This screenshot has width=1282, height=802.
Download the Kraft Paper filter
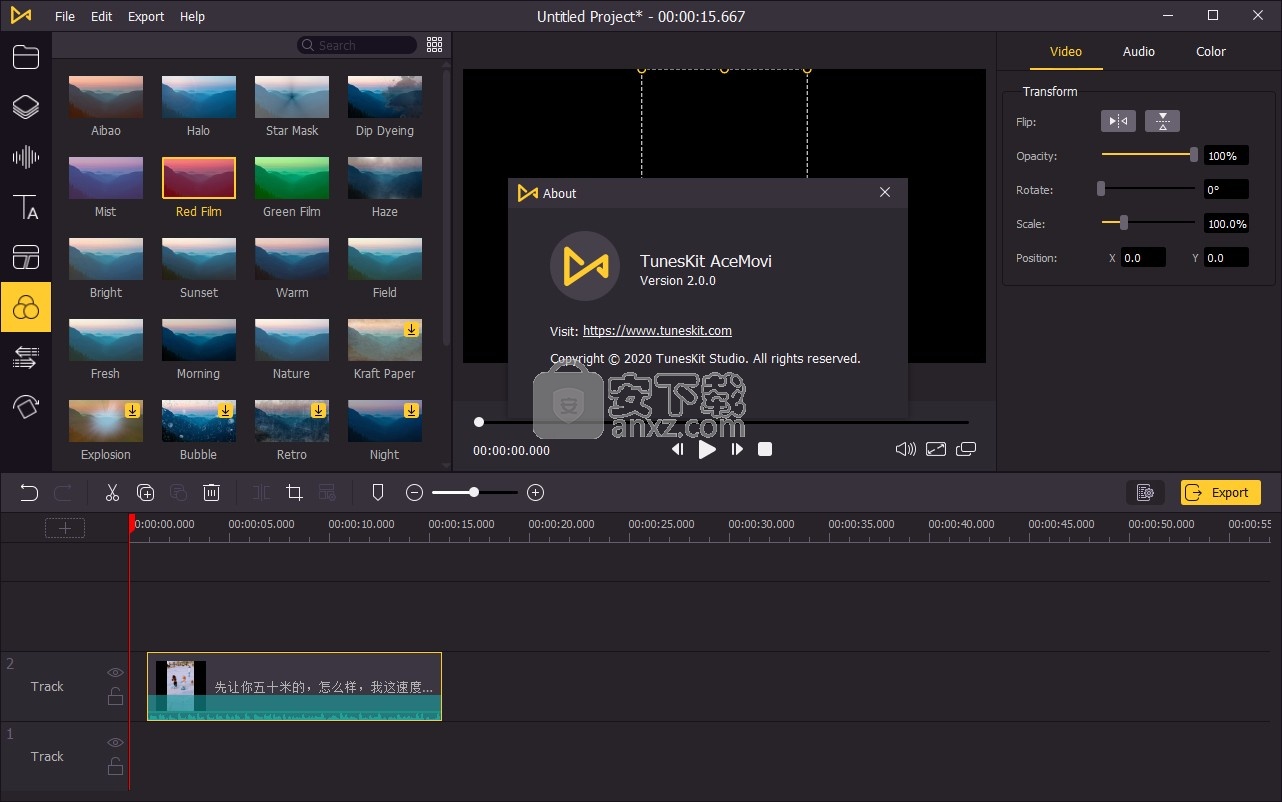pyautogui.click(x=411, y=329)
